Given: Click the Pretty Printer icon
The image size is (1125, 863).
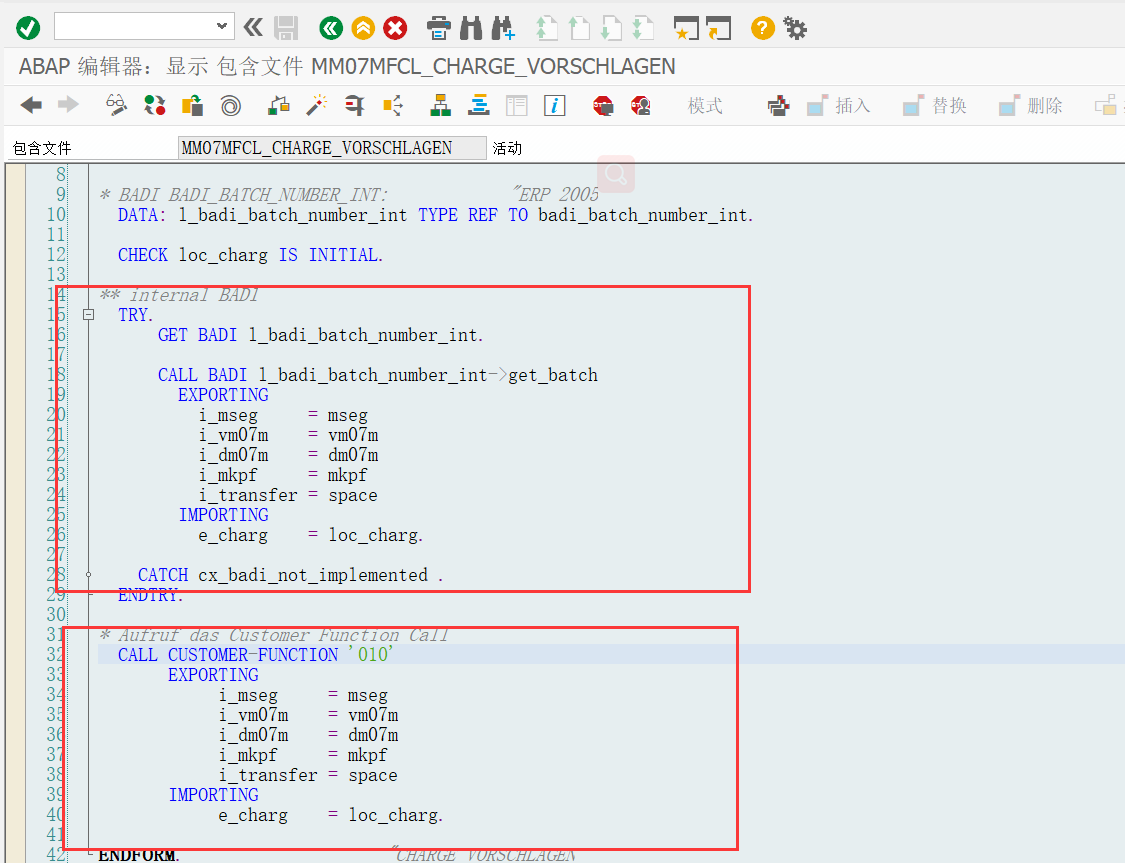Looking at the screenshot, I should [x=778, y=105].
